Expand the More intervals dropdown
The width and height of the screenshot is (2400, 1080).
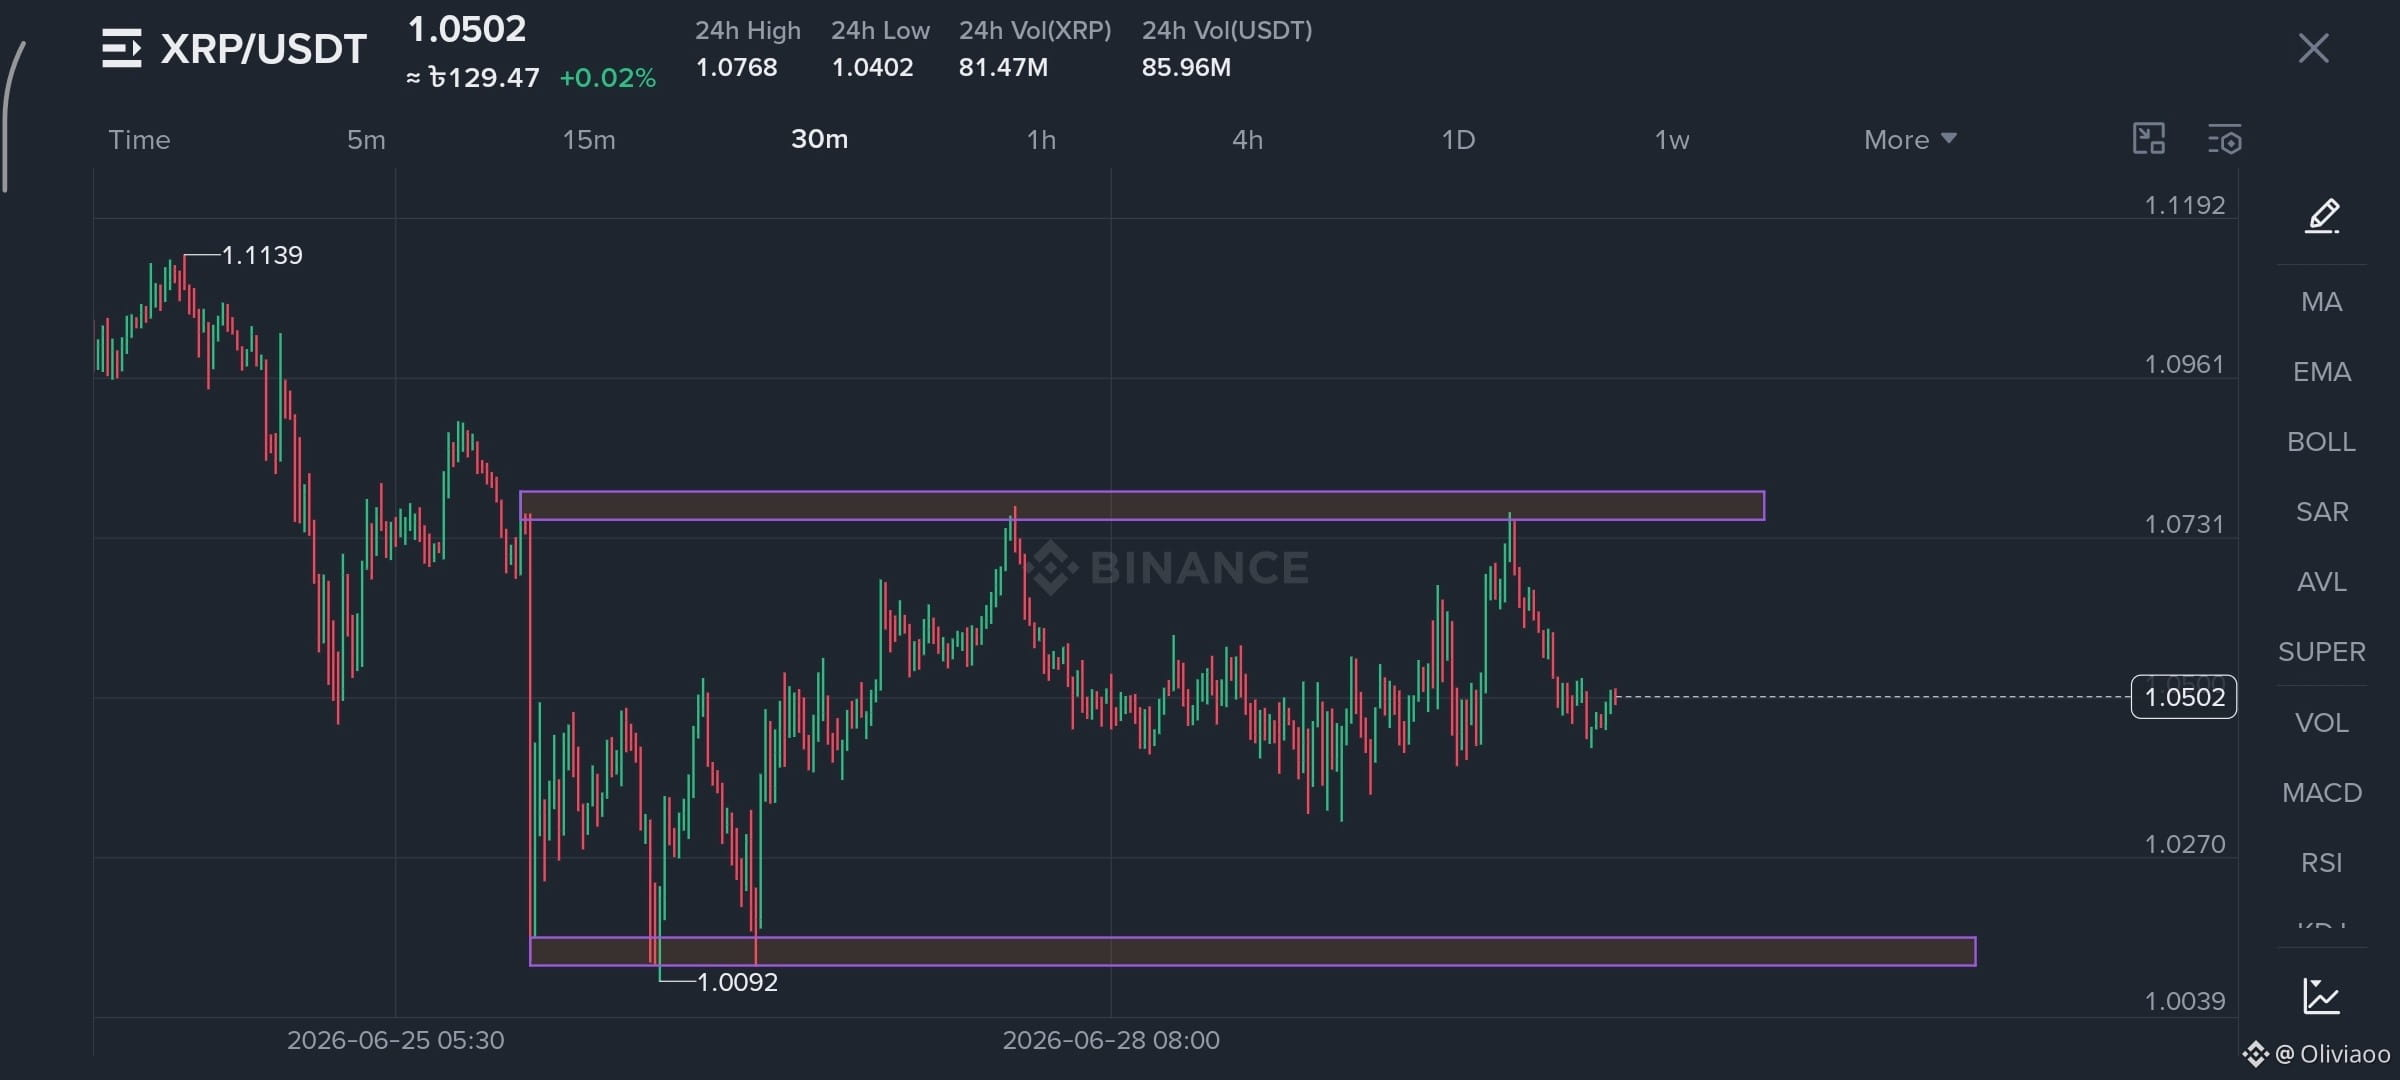(1910, 140)
